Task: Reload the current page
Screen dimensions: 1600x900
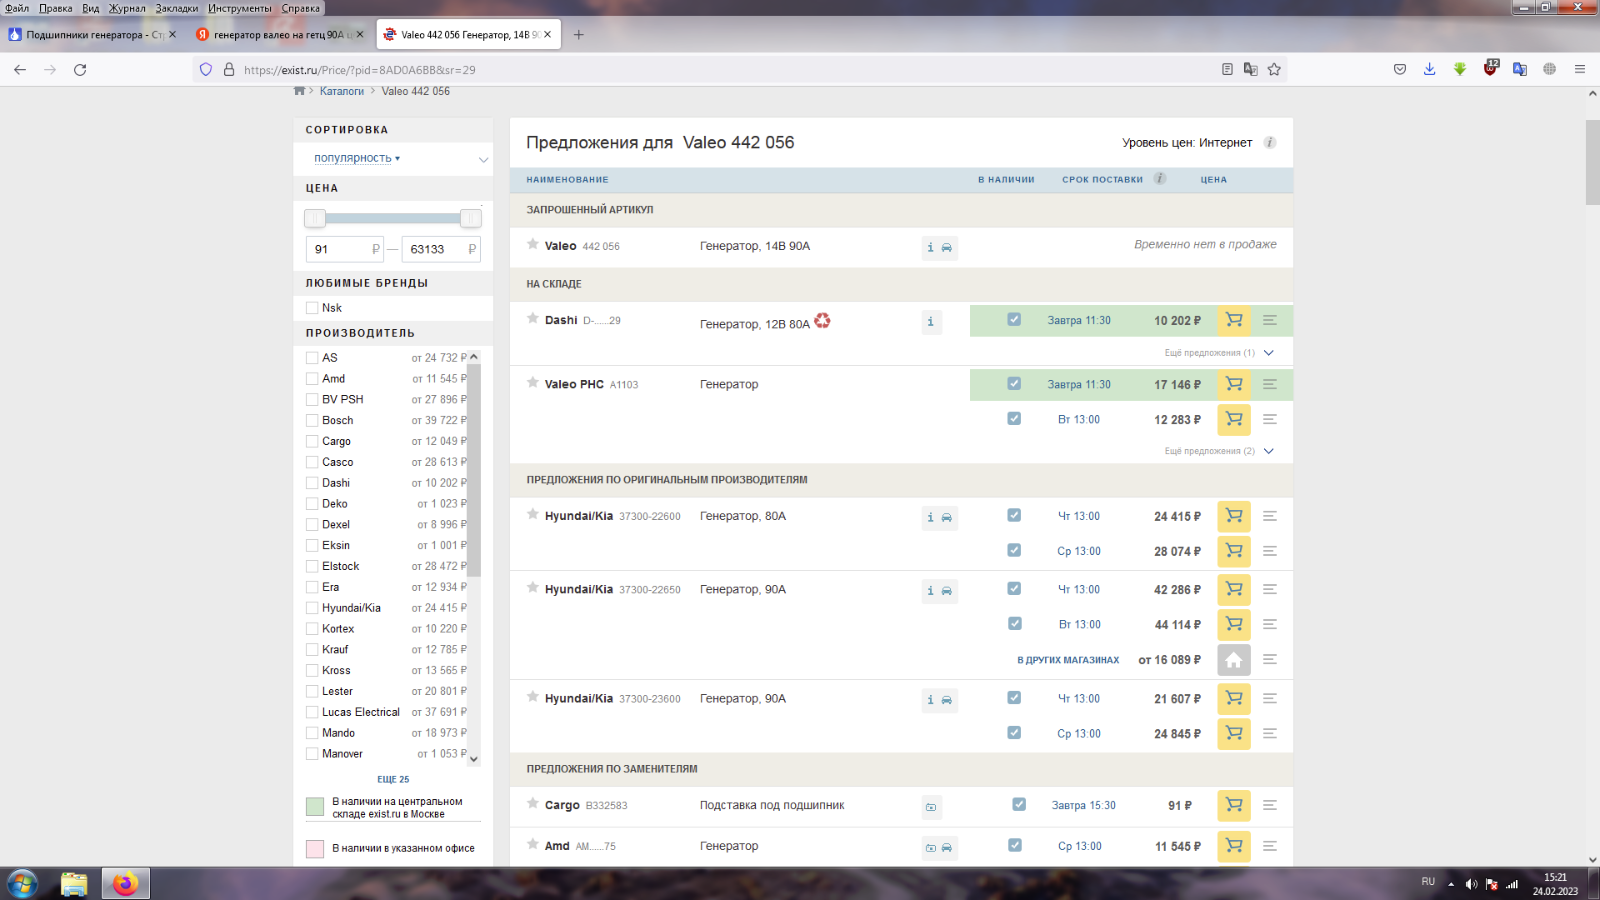Action: (x=80, y=69)
